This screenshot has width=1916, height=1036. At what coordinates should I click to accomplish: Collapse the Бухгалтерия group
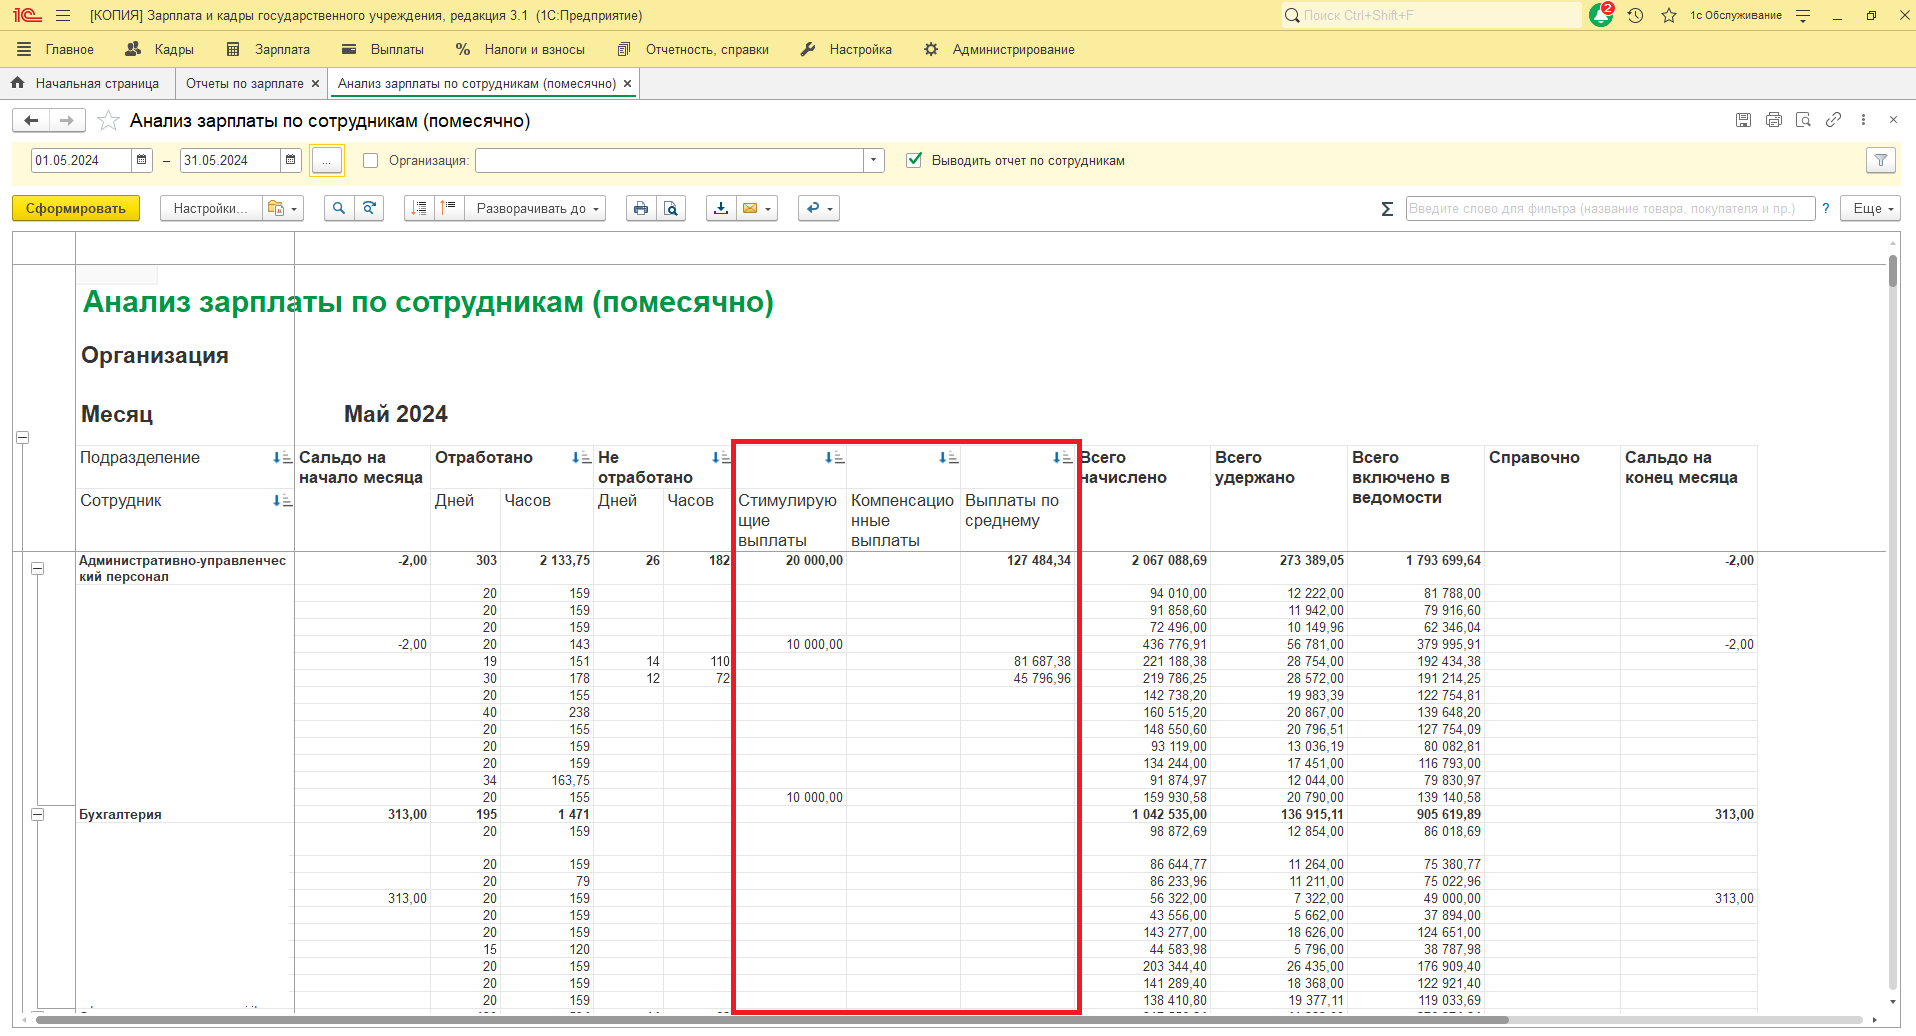[37, 814]
